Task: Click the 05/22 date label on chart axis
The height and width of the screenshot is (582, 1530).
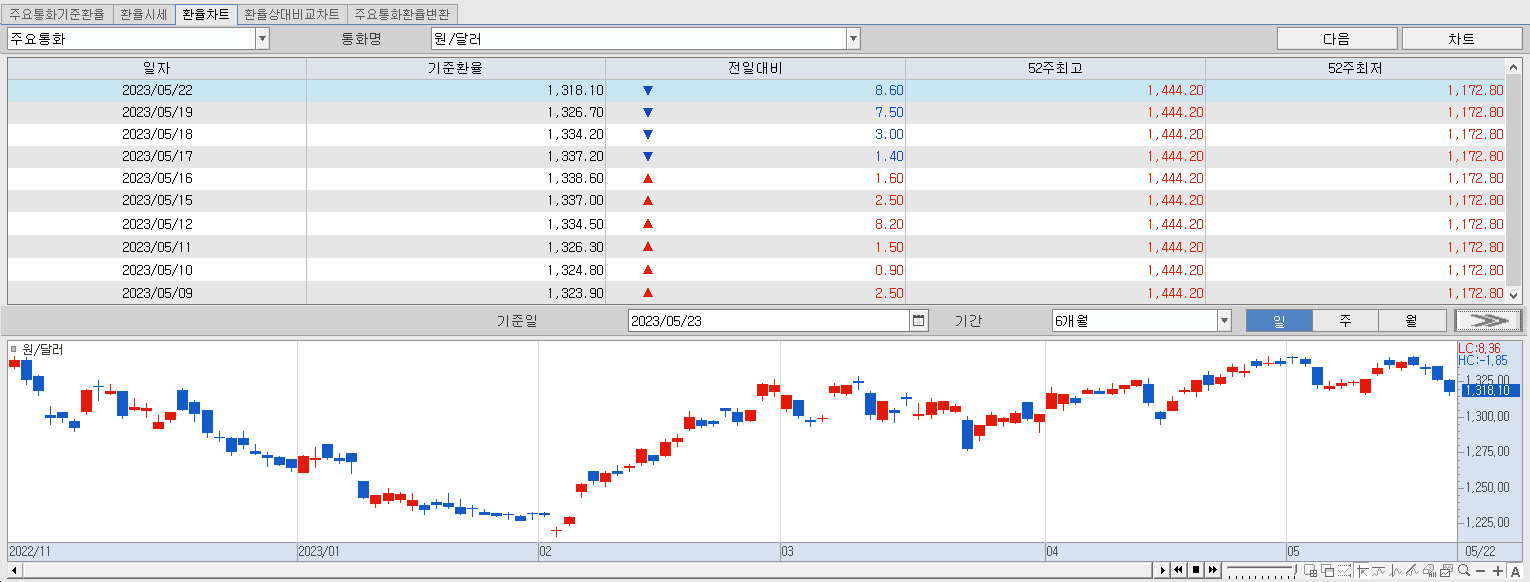Action: click(x=1480, y=551)
